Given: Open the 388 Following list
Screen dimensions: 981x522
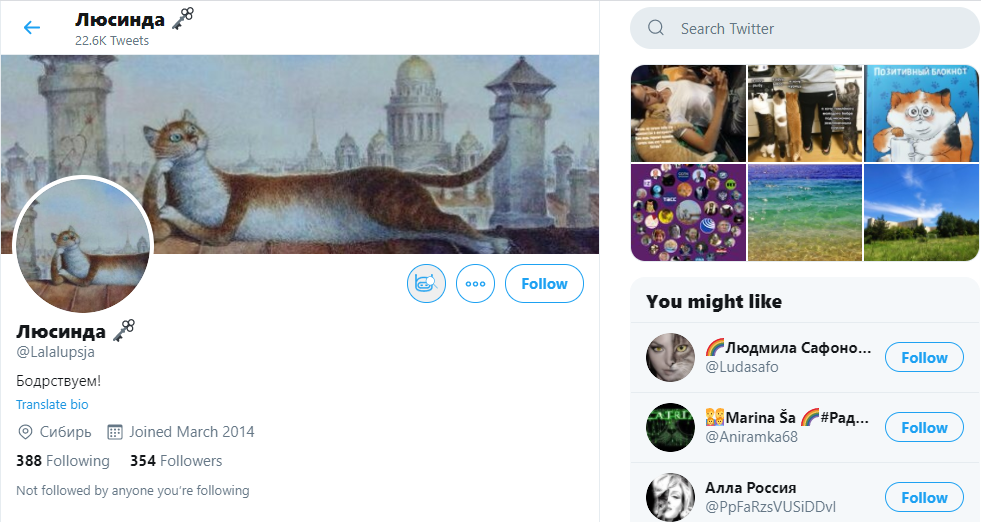Looking at the screenshot, I should coord(63,461).
